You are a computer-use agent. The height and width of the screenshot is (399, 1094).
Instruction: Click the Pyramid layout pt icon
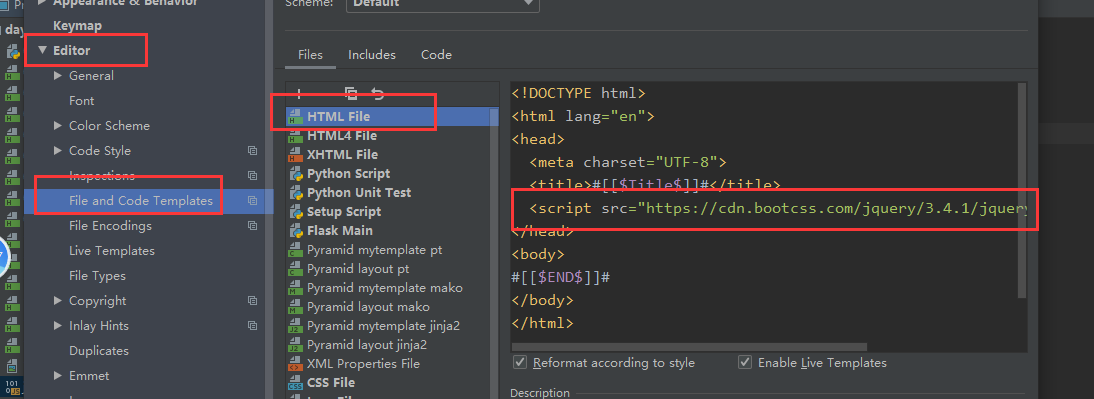(295, 269)
